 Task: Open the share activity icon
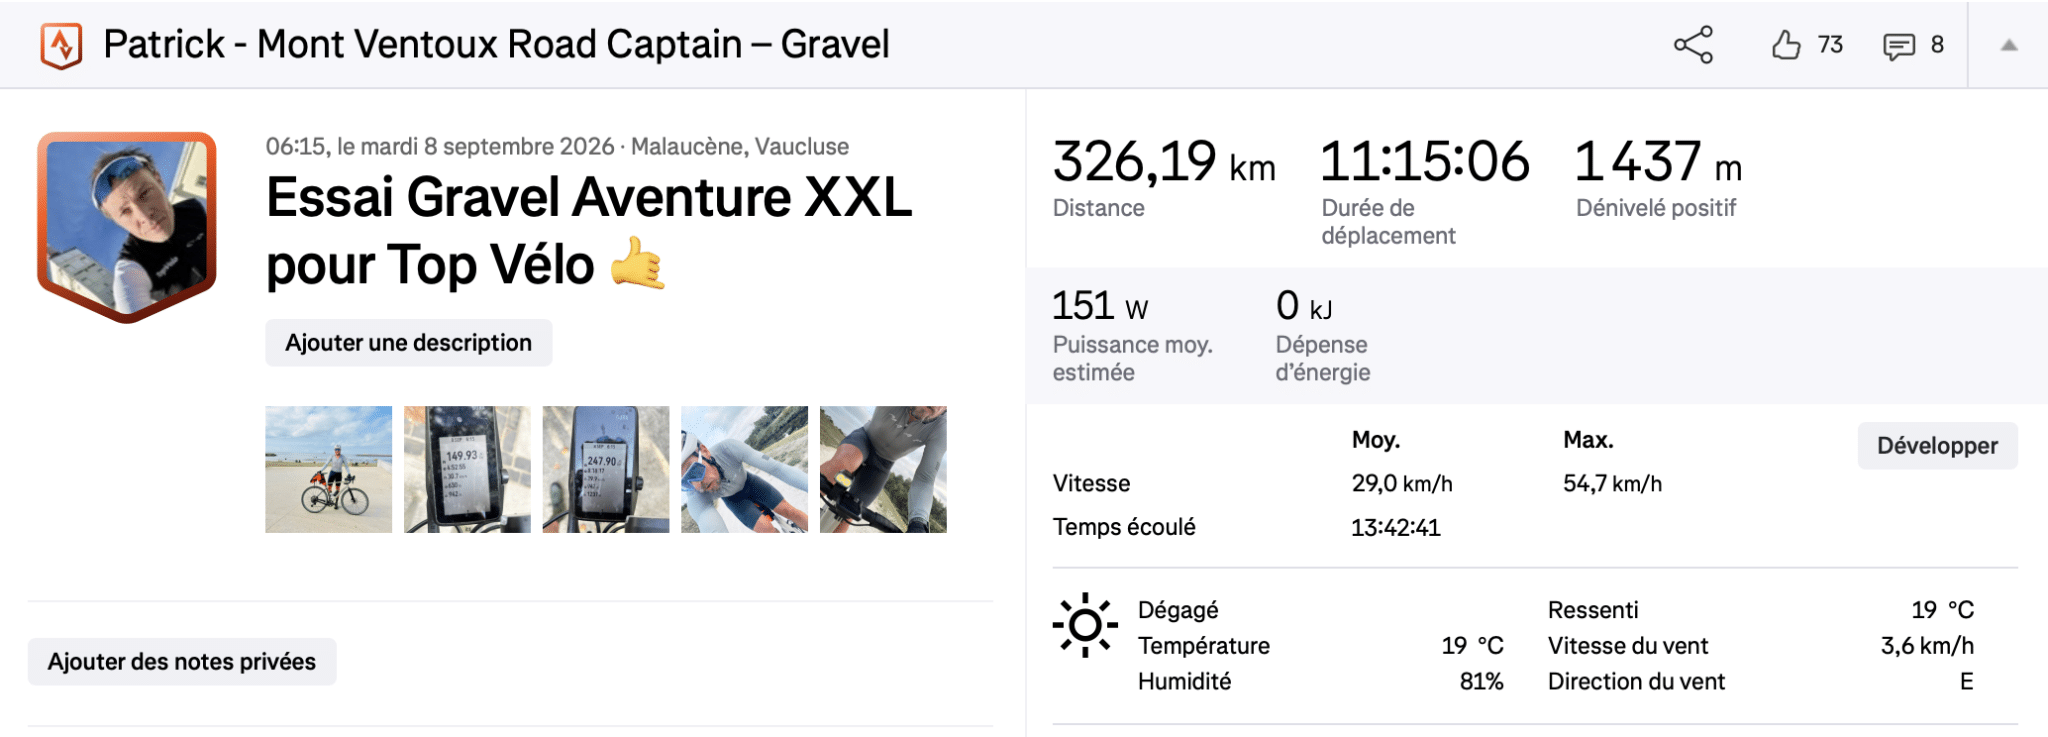(1693, 45)
